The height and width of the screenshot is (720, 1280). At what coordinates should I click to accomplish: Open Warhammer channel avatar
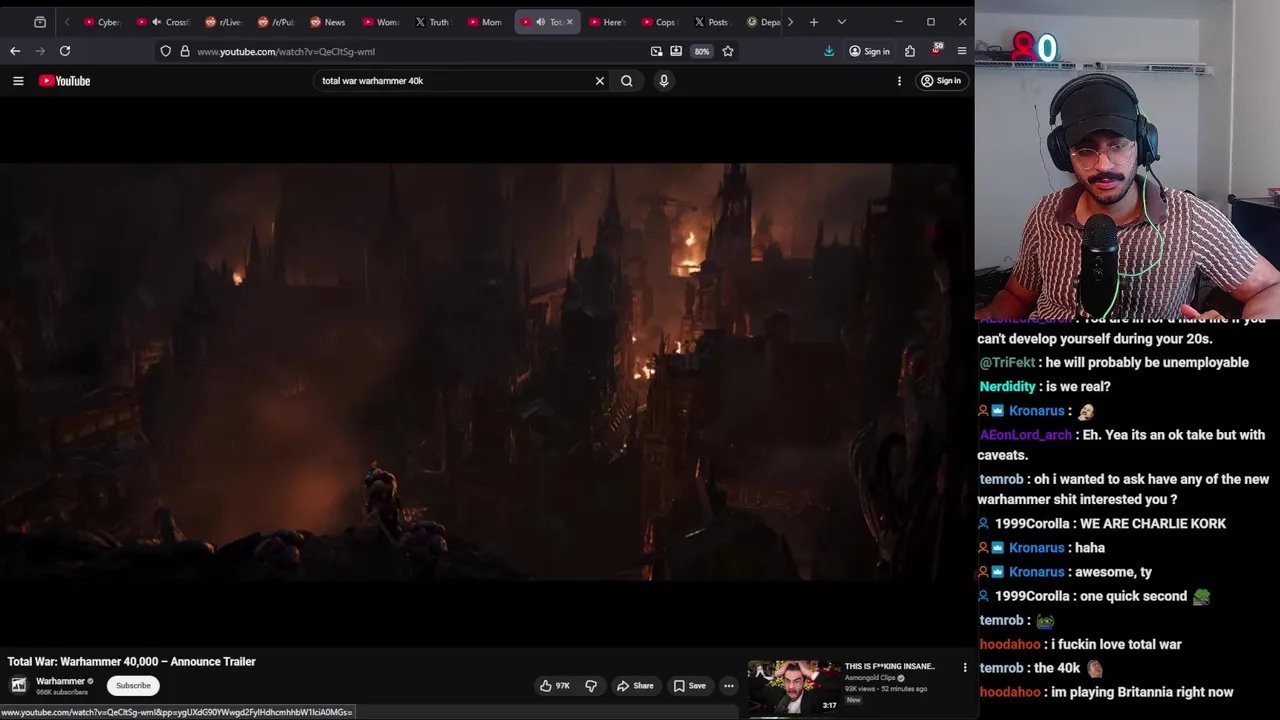click(19, 685)
